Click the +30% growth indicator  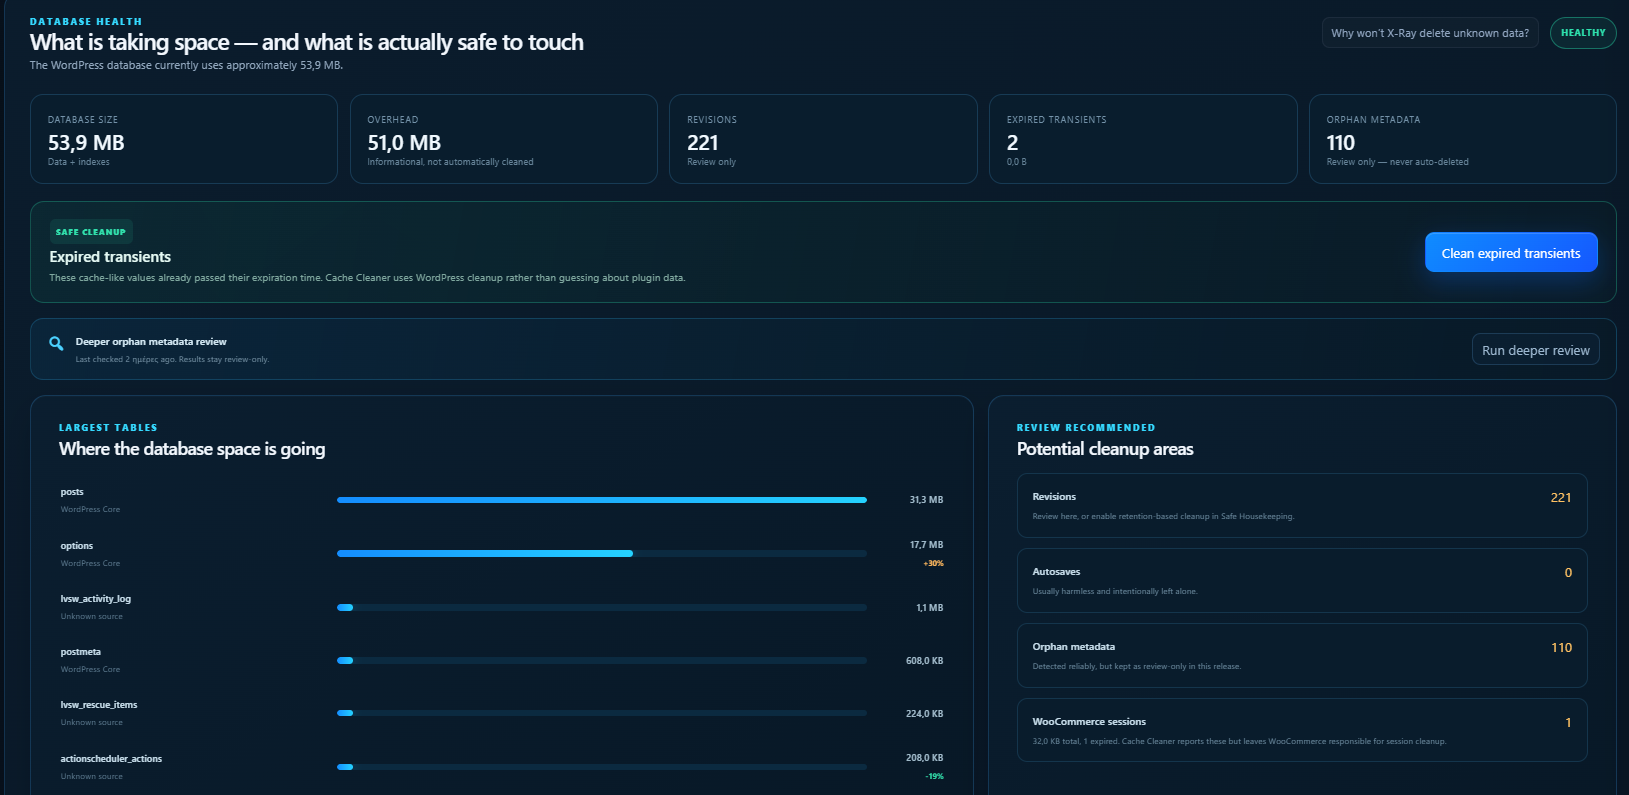pyautogui.click(x=933, y=563)
